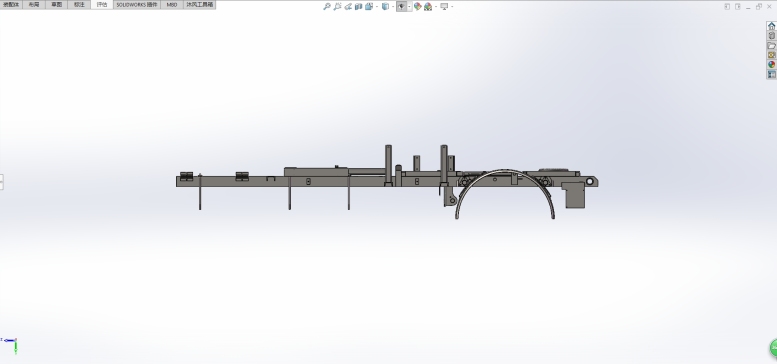The image size is (777, 364).
Task: Open Design Library icon in task pane
Action: [772, 36]
